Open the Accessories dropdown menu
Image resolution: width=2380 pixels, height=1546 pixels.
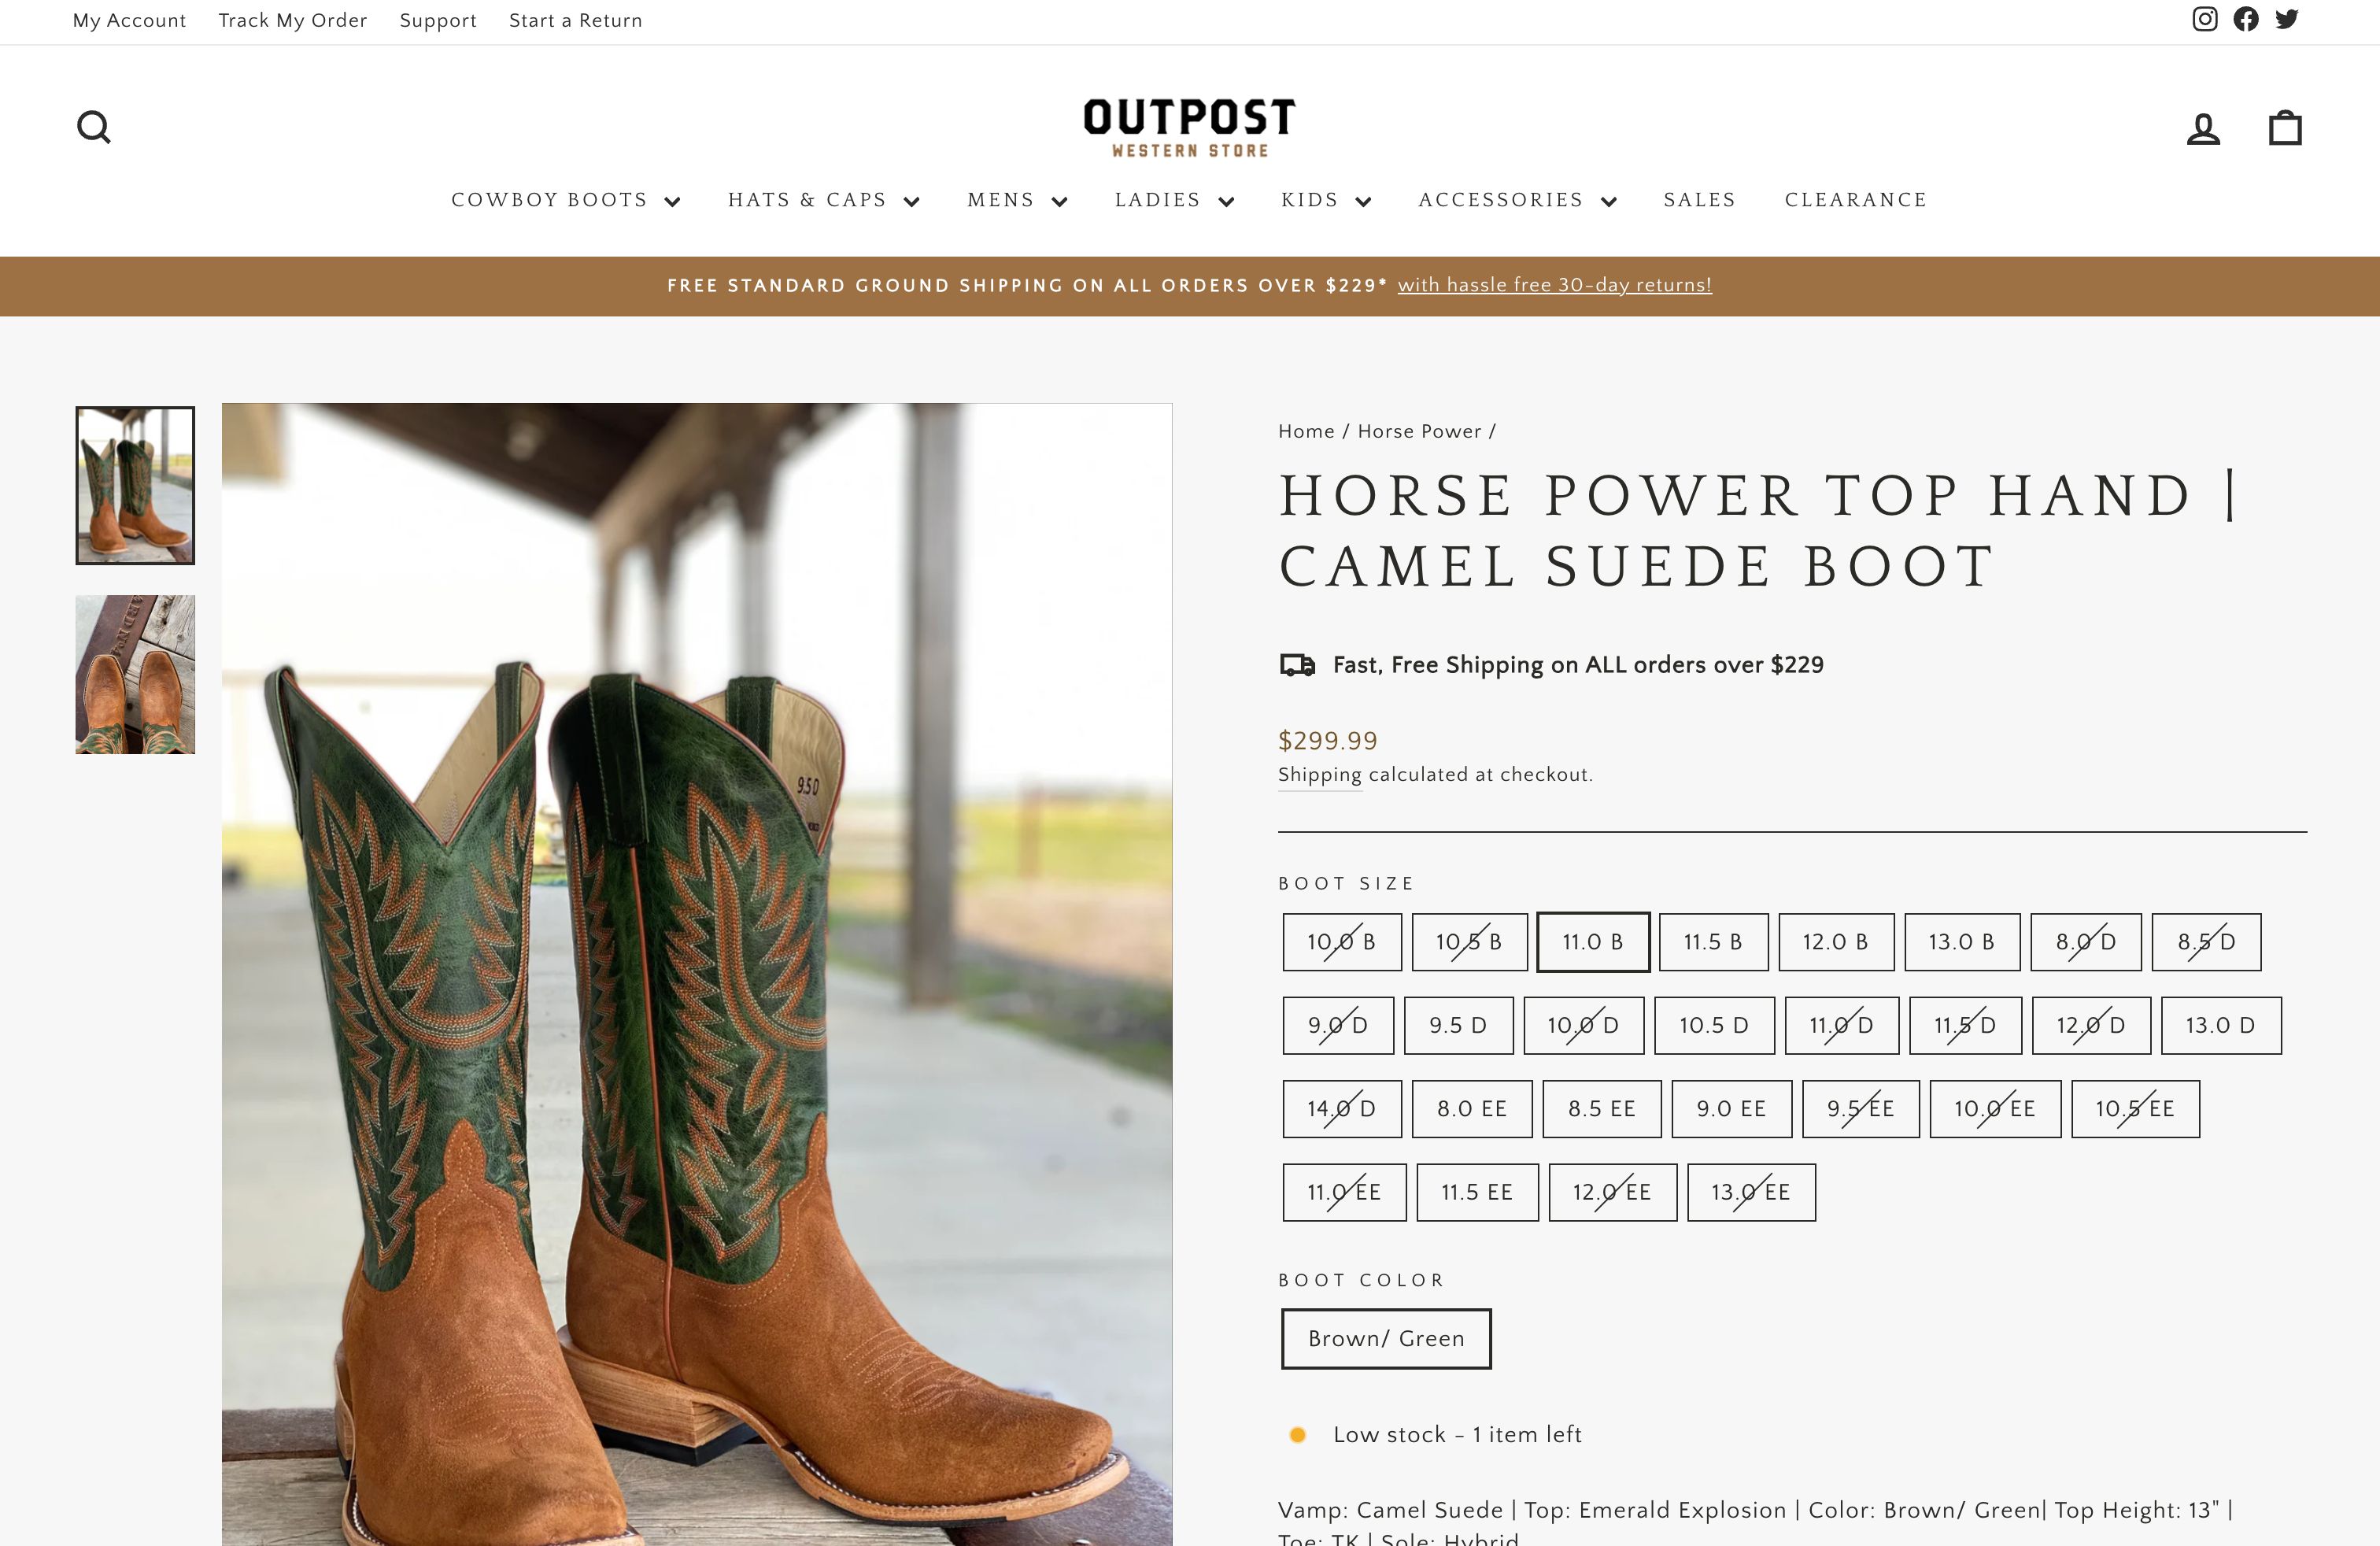click(1517, 200)
